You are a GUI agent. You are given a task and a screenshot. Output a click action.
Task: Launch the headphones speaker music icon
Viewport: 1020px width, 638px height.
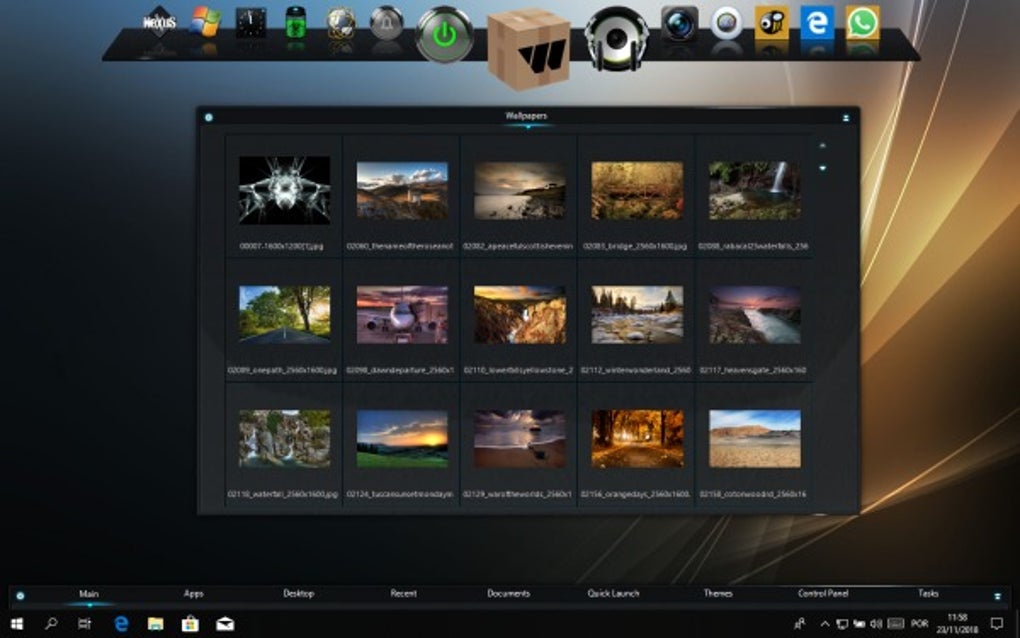(x=616, y=39)
